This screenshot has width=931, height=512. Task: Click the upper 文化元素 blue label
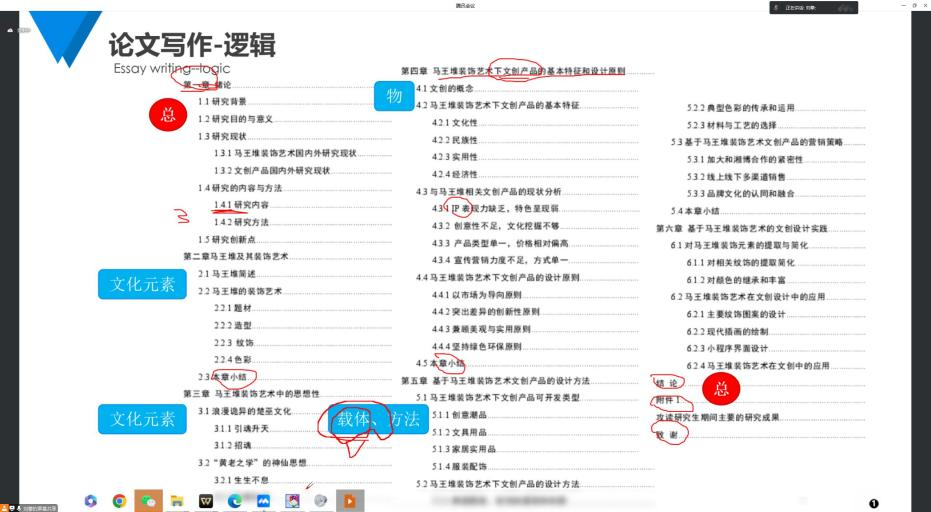142,285
